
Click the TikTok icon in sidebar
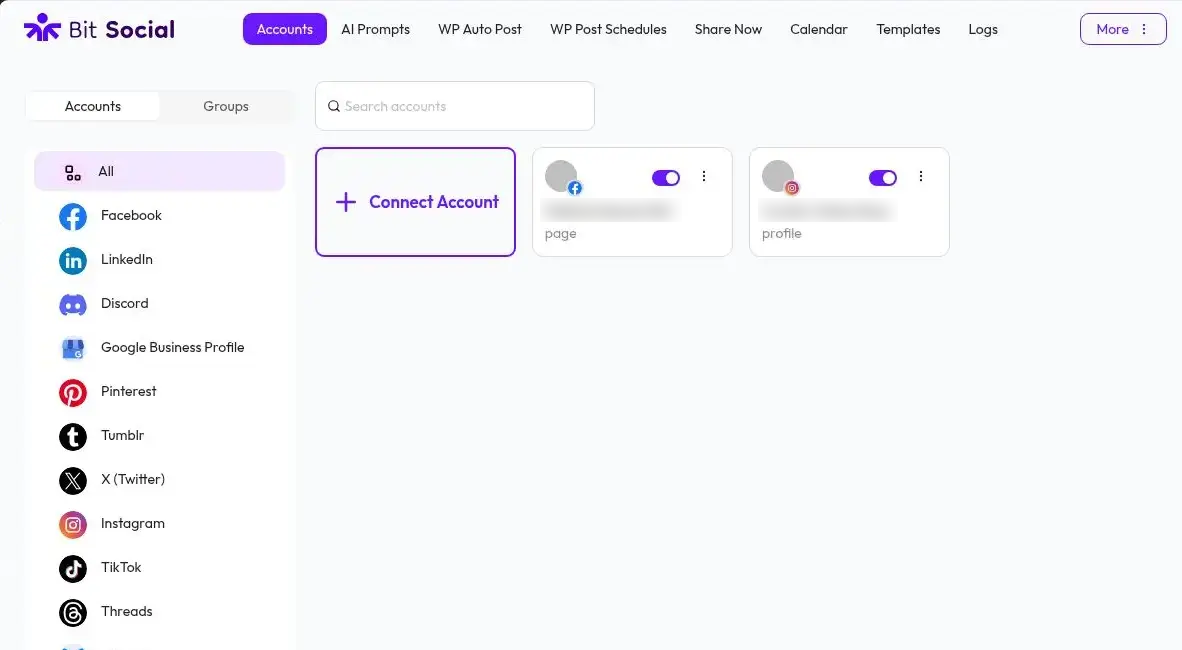click(x=73, y=569)
